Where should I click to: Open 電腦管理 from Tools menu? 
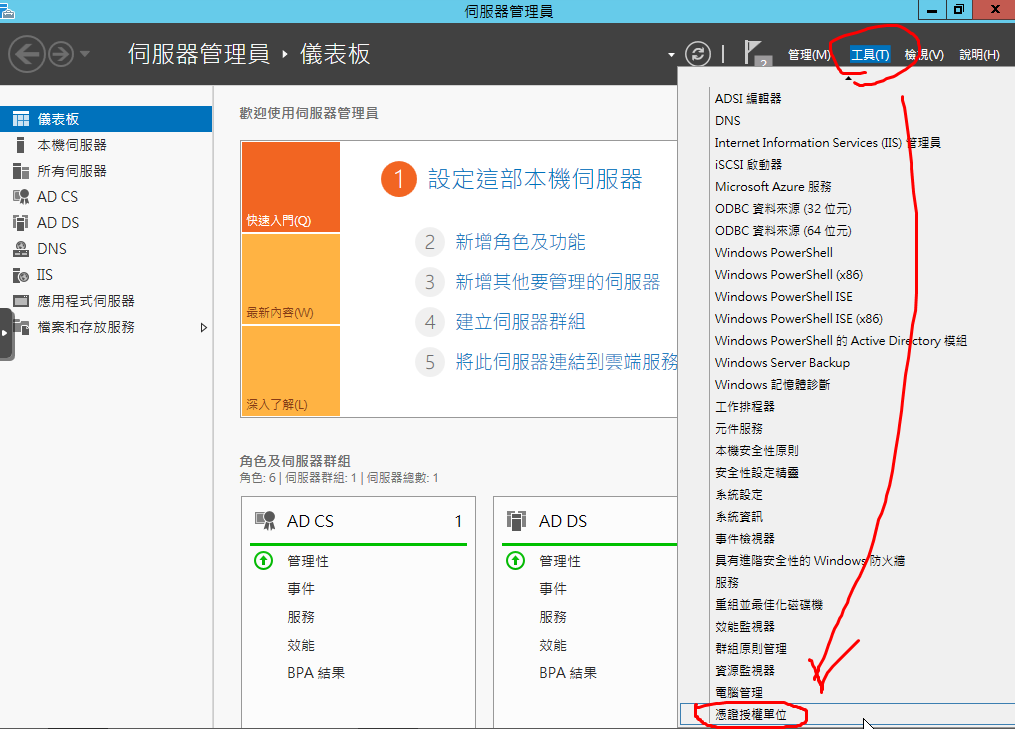739,693
